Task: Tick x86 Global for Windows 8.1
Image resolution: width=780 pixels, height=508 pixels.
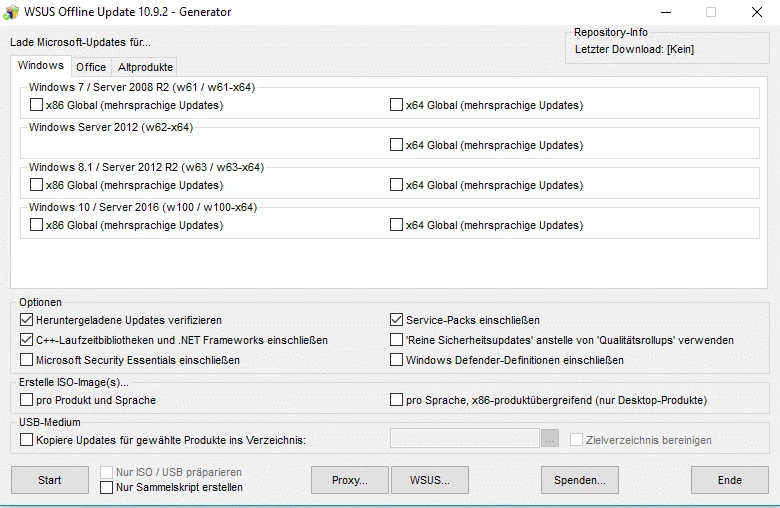Action: (x=37, y=185)
